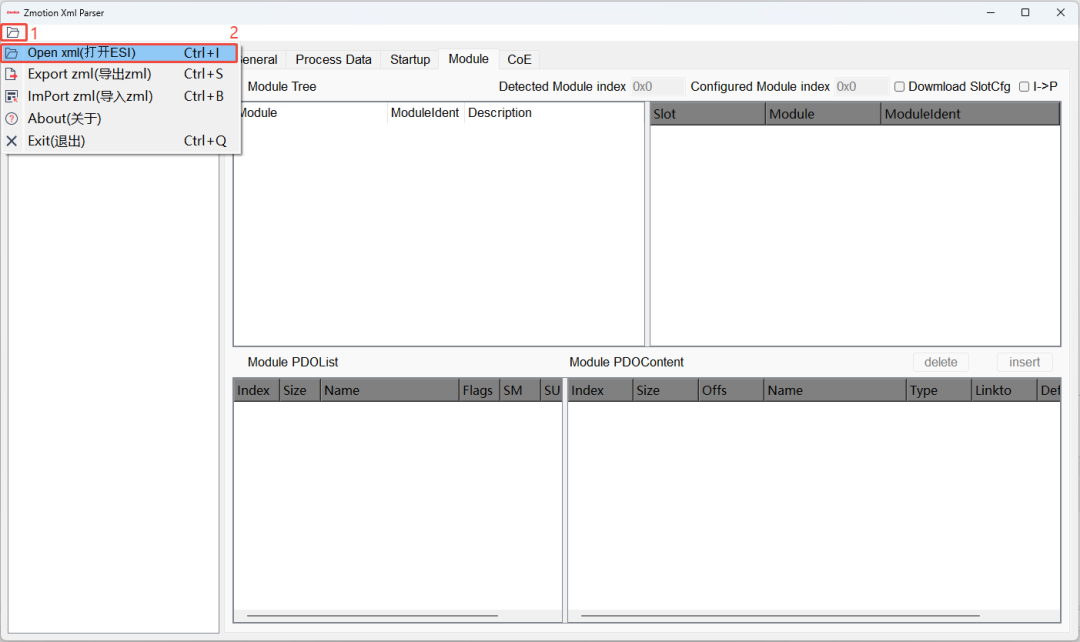The height and width of the screenshot is (642, 1080).
Task: Click the insert button
Action: pos(1024,362)
